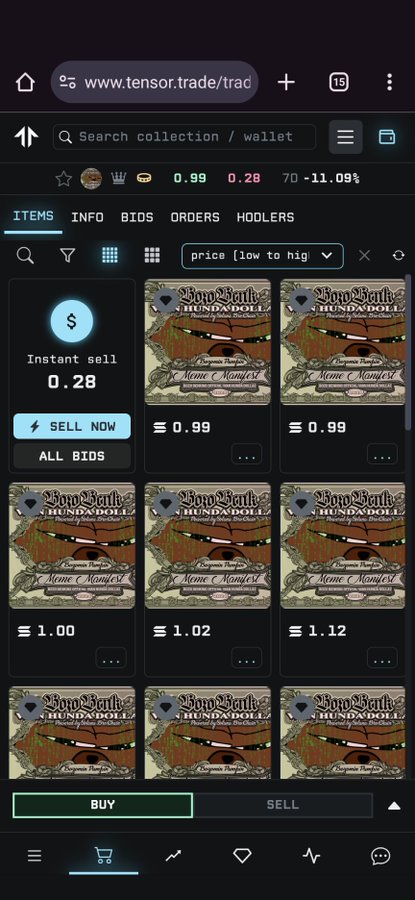Favorite the collection with the star icon

[x=63, y=179]
